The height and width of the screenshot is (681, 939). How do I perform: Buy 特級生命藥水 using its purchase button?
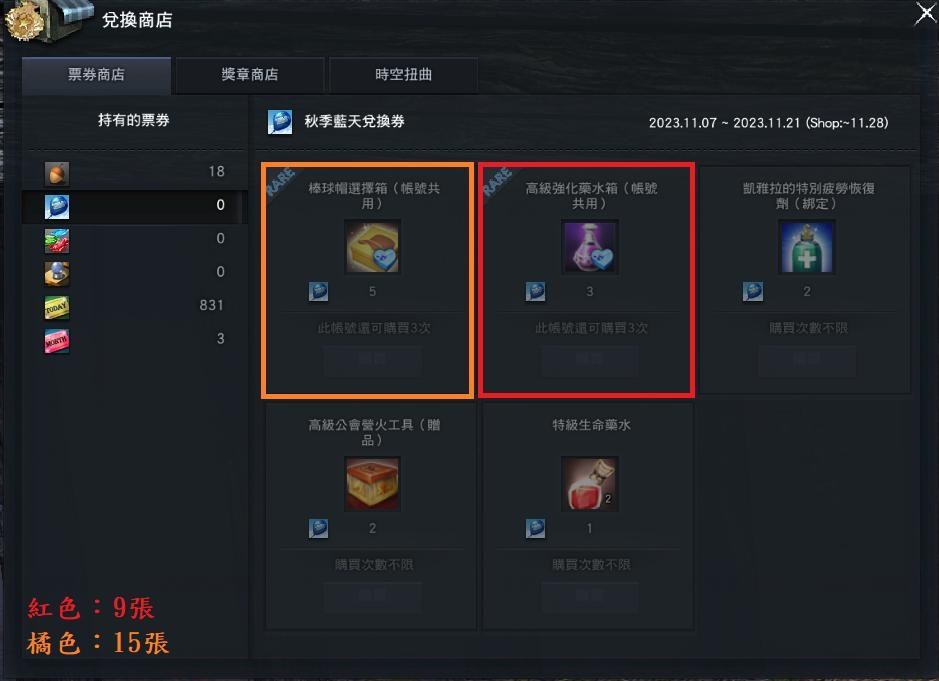589,596
